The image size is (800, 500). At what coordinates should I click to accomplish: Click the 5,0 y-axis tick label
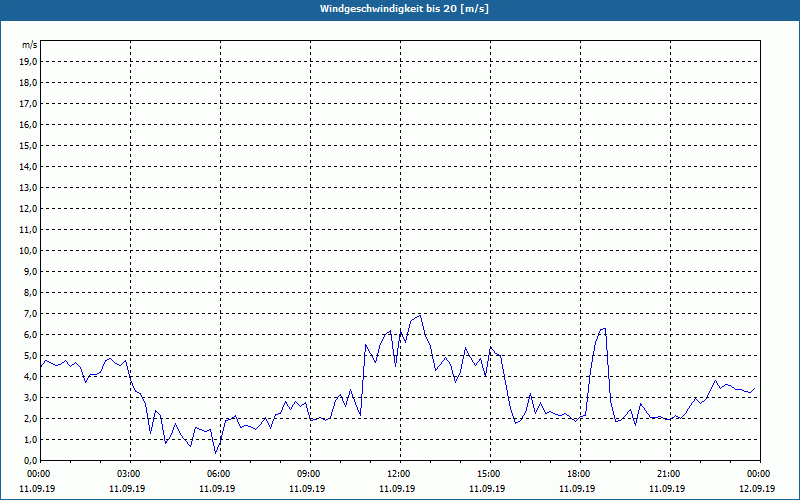pyautogui.click(x=30, y=355)
